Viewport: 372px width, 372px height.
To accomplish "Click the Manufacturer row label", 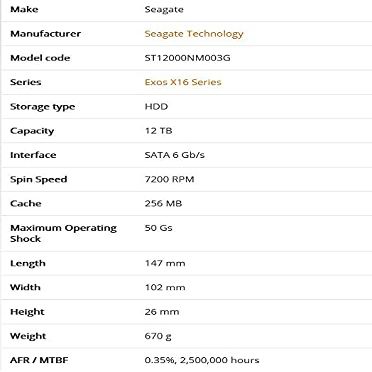I will [x=46, y=34].
